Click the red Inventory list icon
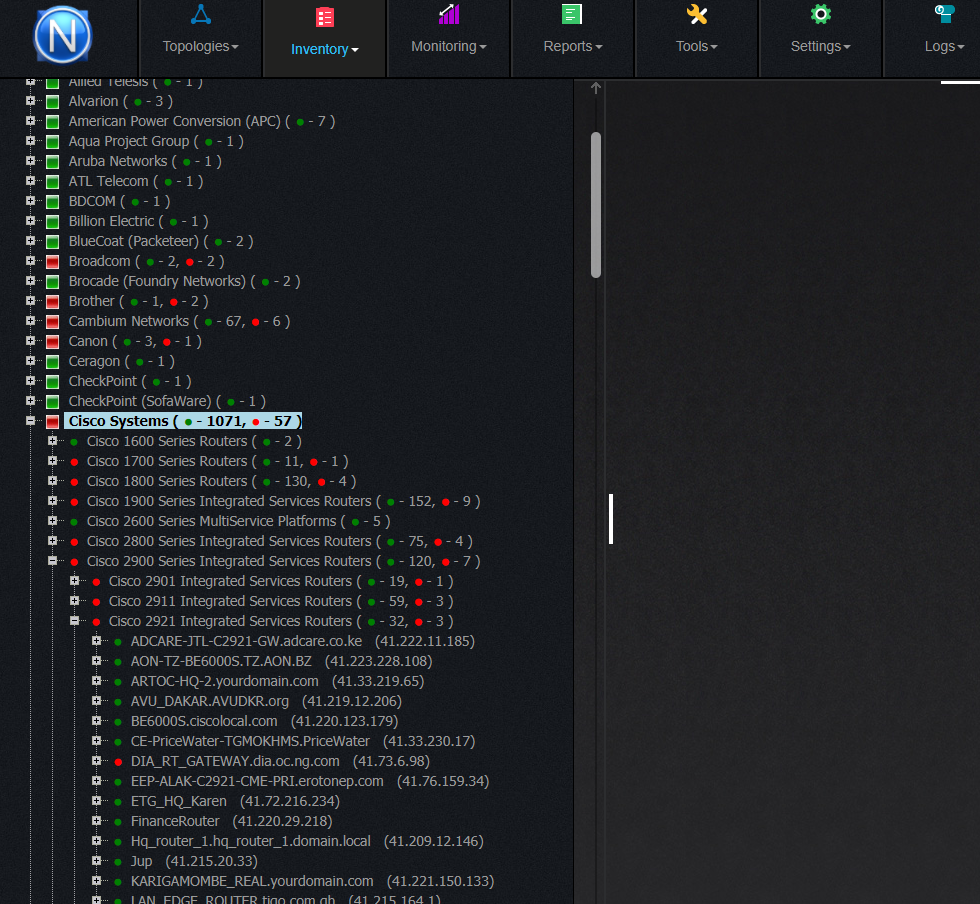This screenshot has width=980, height=904. pyautogui.click(x=325, y=18)
